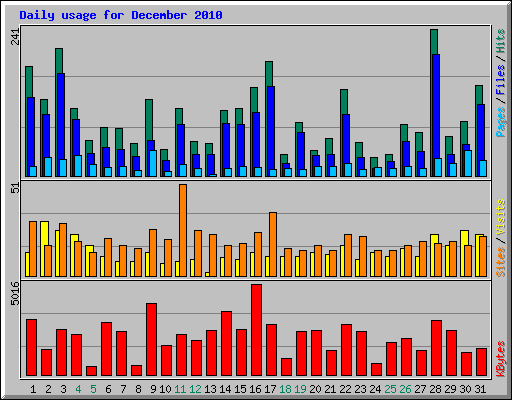Click day label '8' on the x-axis
Viewport: 512px width, 400px height.
point(138,389)
